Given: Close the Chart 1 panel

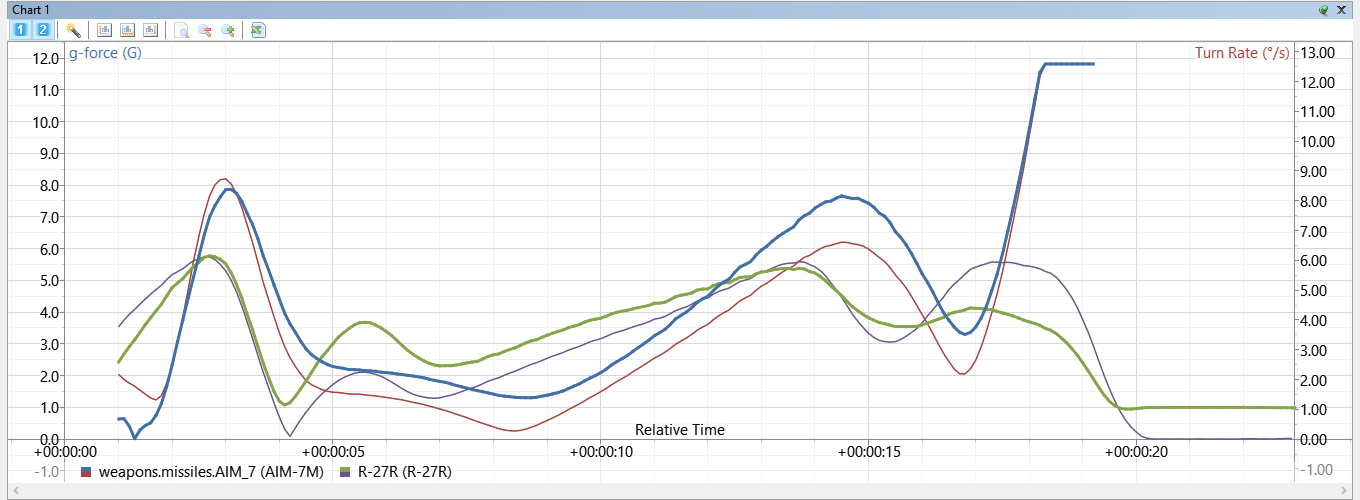Looking at the screenshot, I should point(1341,9).
